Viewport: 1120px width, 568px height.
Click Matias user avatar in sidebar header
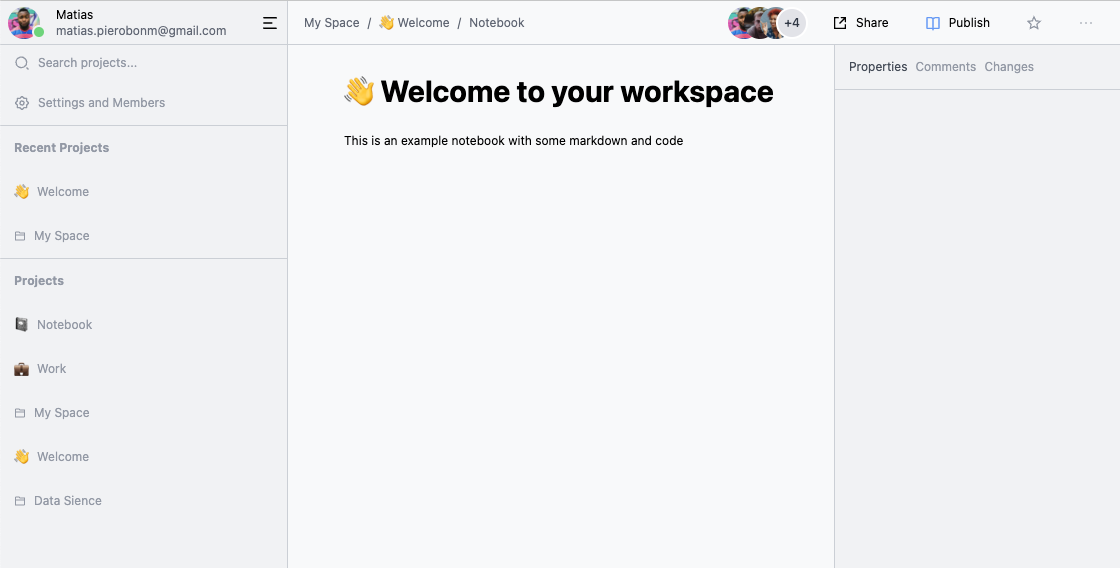pos(24,23)
